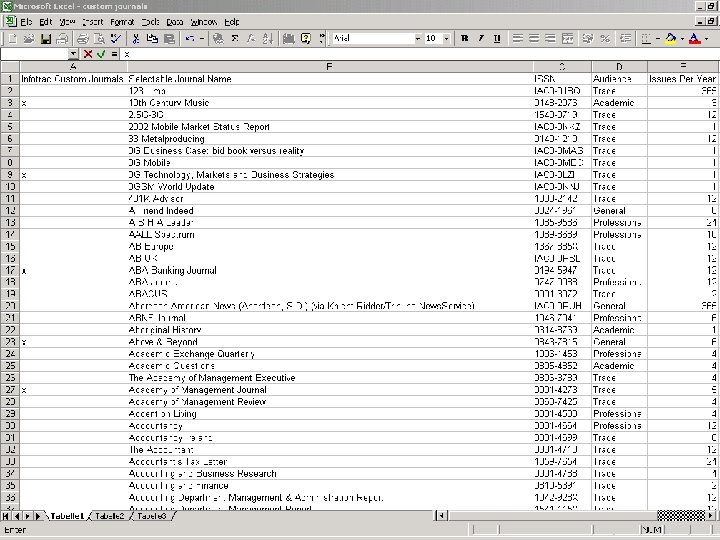Open the Arial font name dropdown

click(x=417, y=39)
